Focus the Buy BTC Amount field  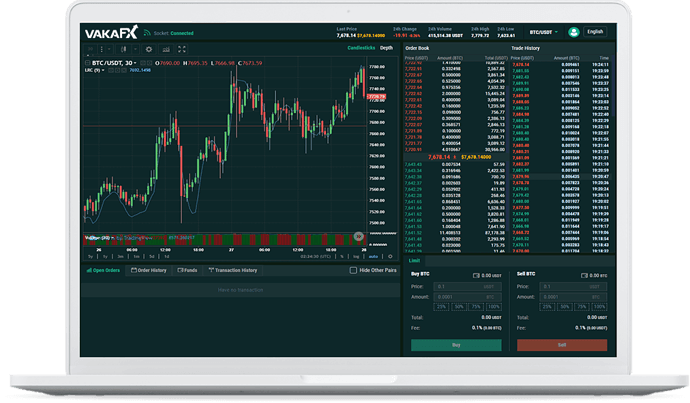pos(467,297)
